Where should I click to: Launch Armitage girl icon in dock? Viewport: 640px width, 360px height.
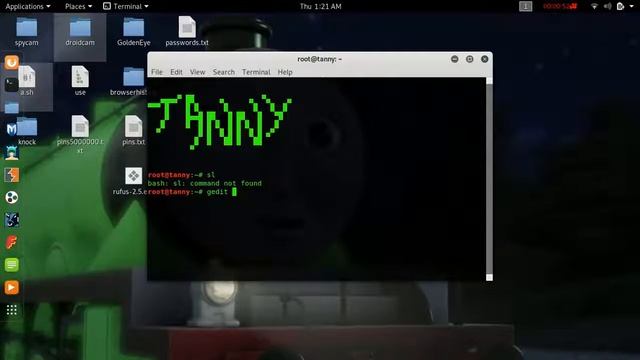[11, 152]
